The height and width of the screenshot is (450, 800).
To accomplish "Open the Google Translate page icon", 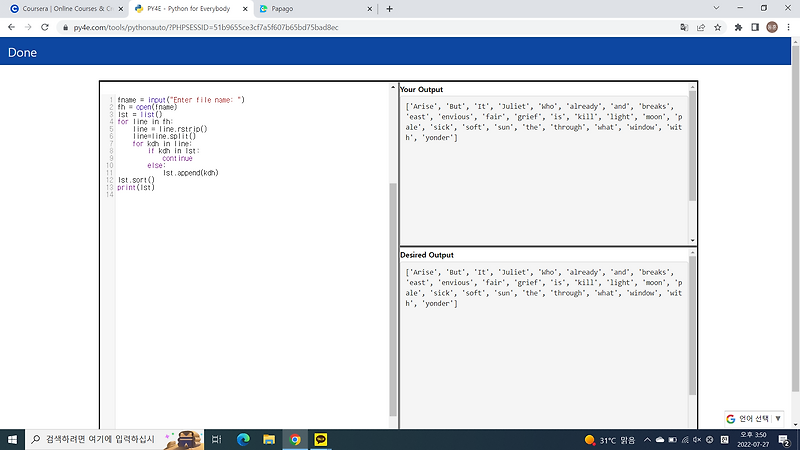I will 684,28.
